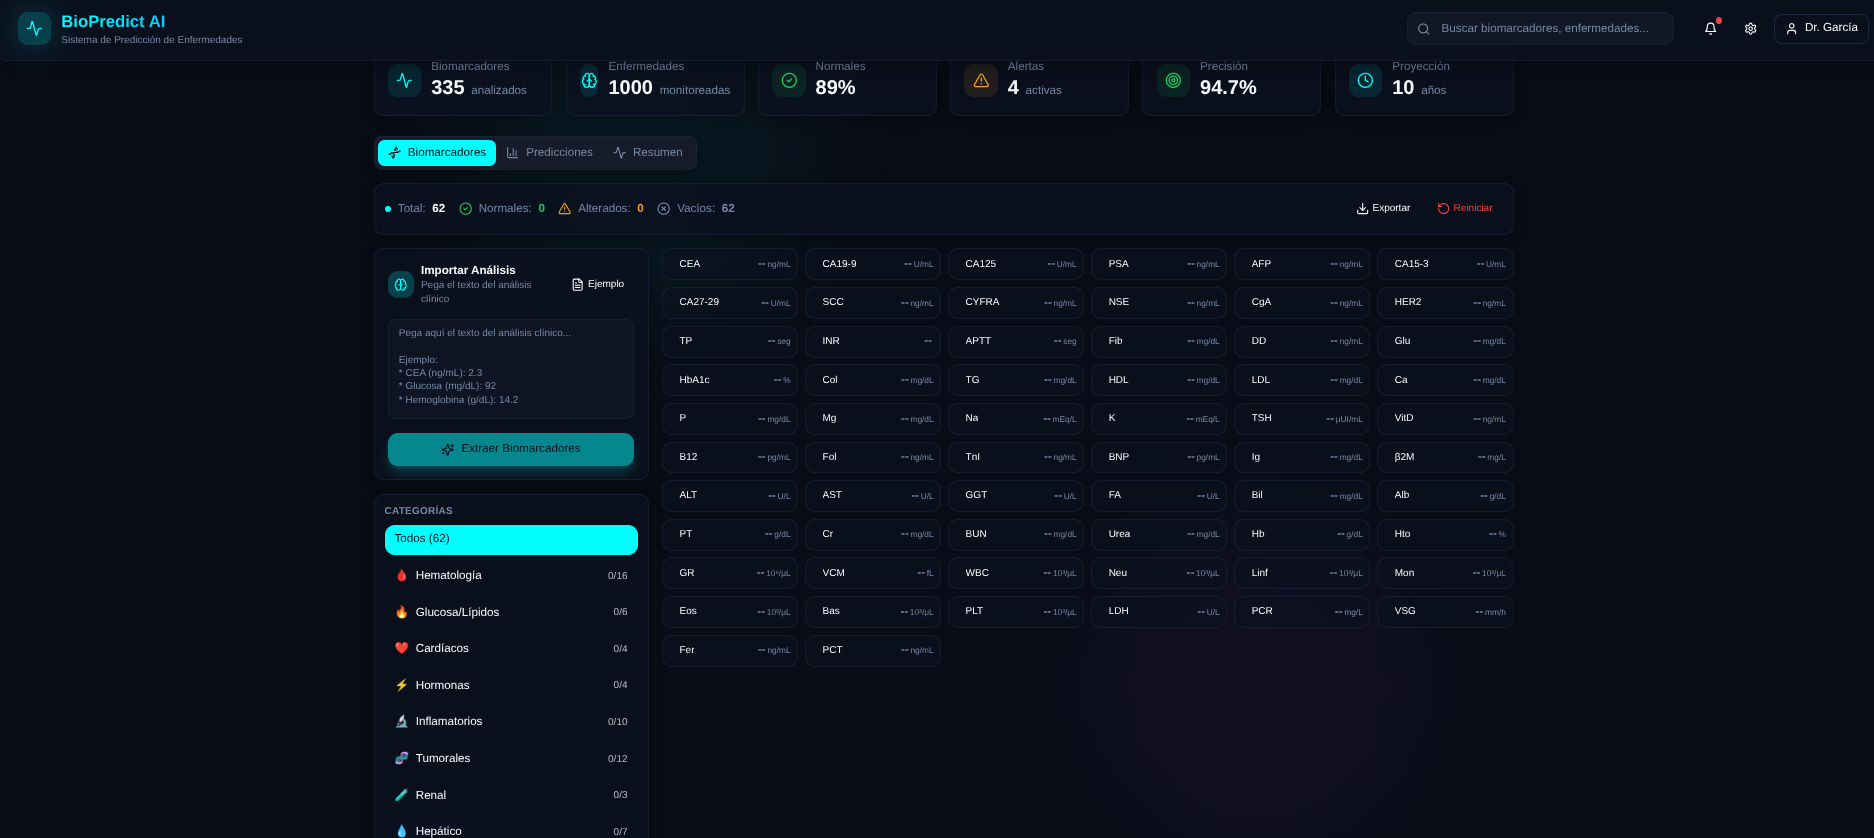Click the Reiniciar button
Viewport: 1874px width, 838px height.
pos(1465,208)
